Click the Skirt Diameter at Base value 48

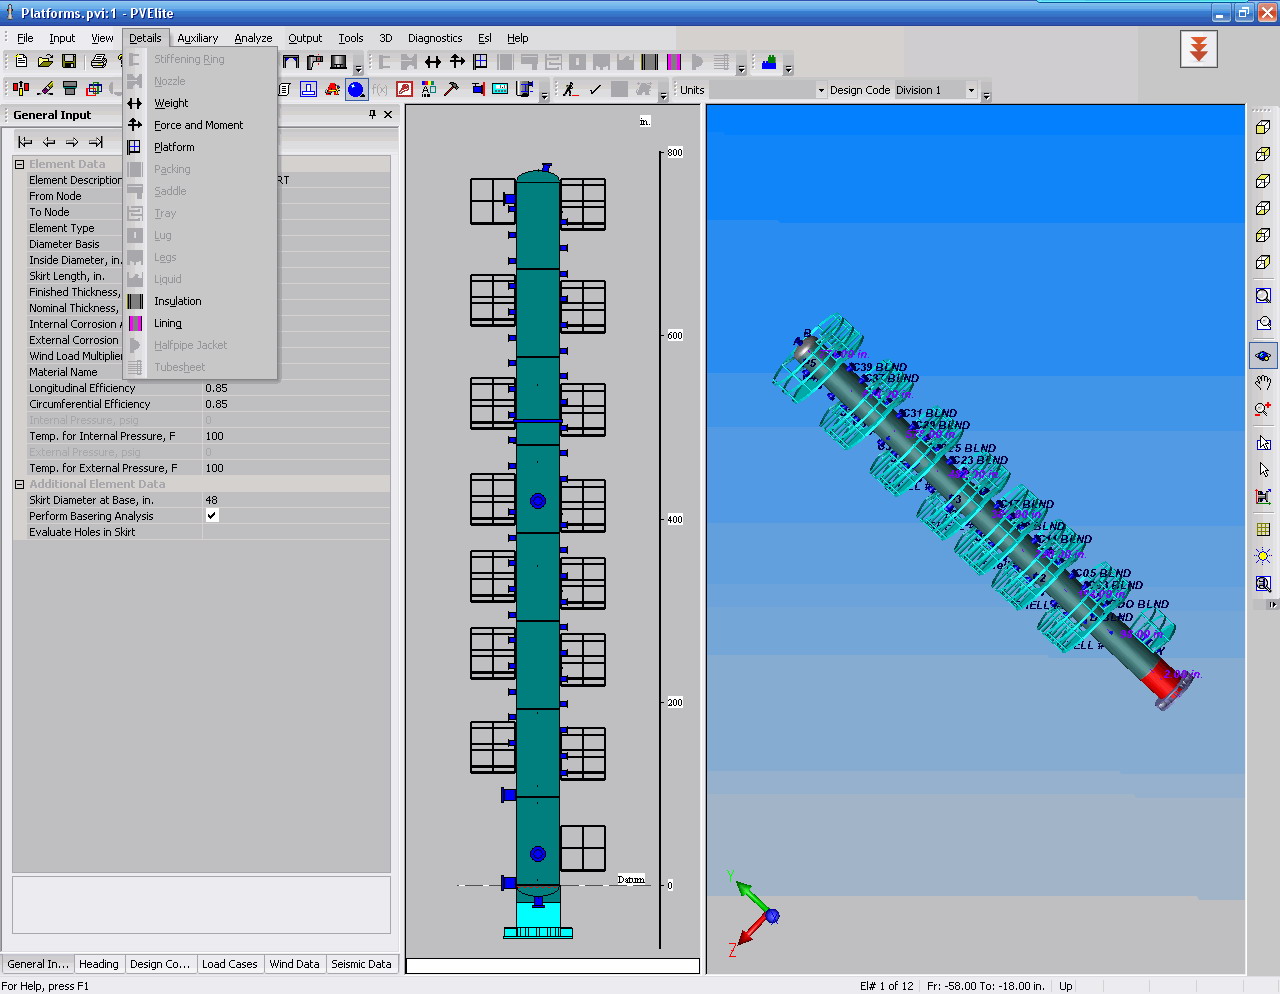[296, 500]
